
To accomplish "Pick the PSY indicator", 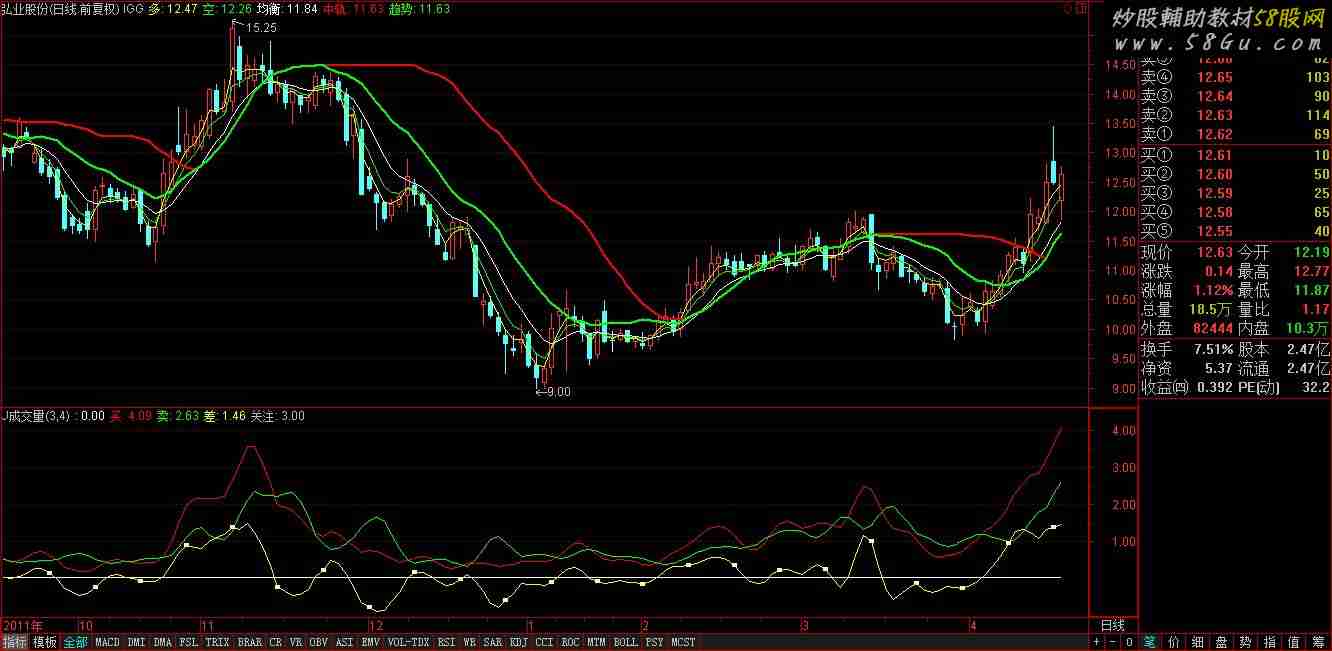I will point(654,642).
